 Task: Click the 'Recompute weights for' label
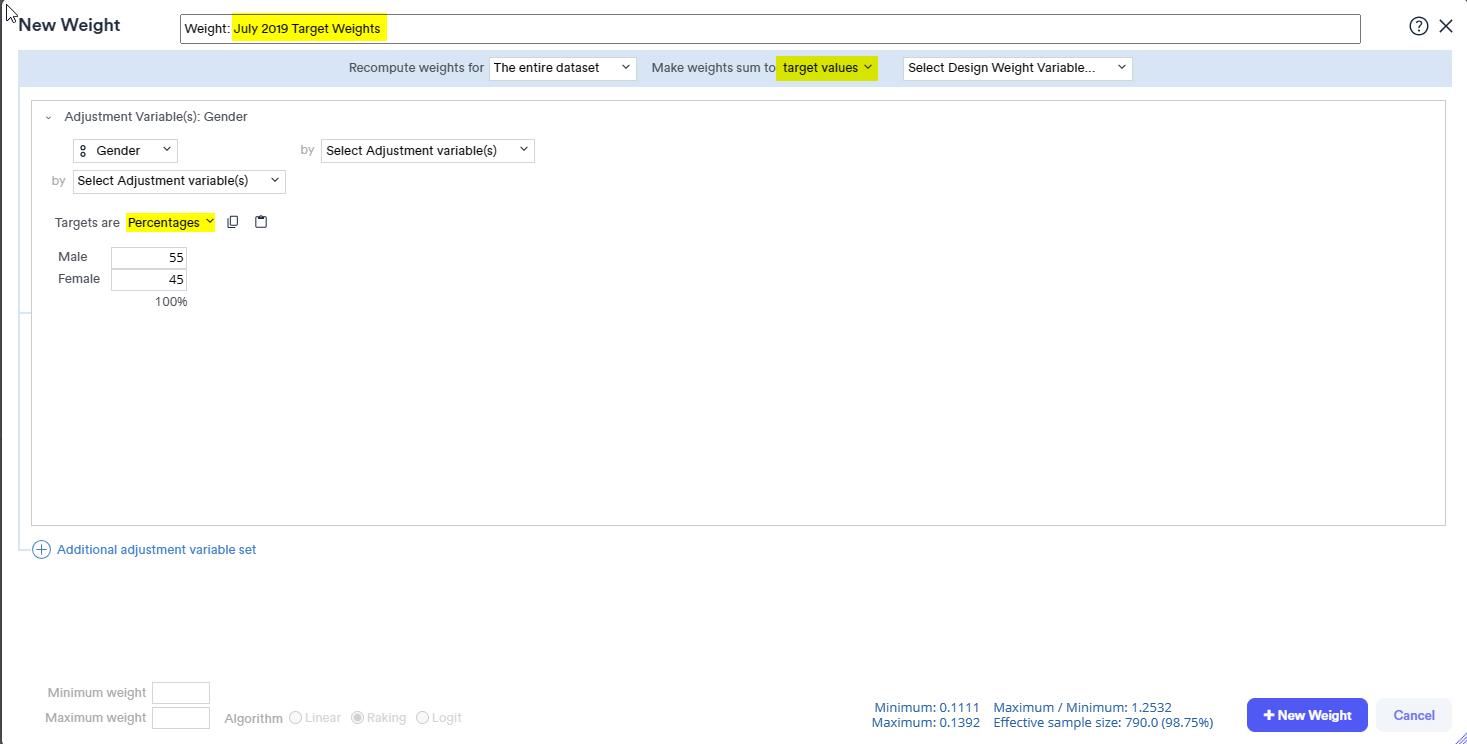pos(416,68)
